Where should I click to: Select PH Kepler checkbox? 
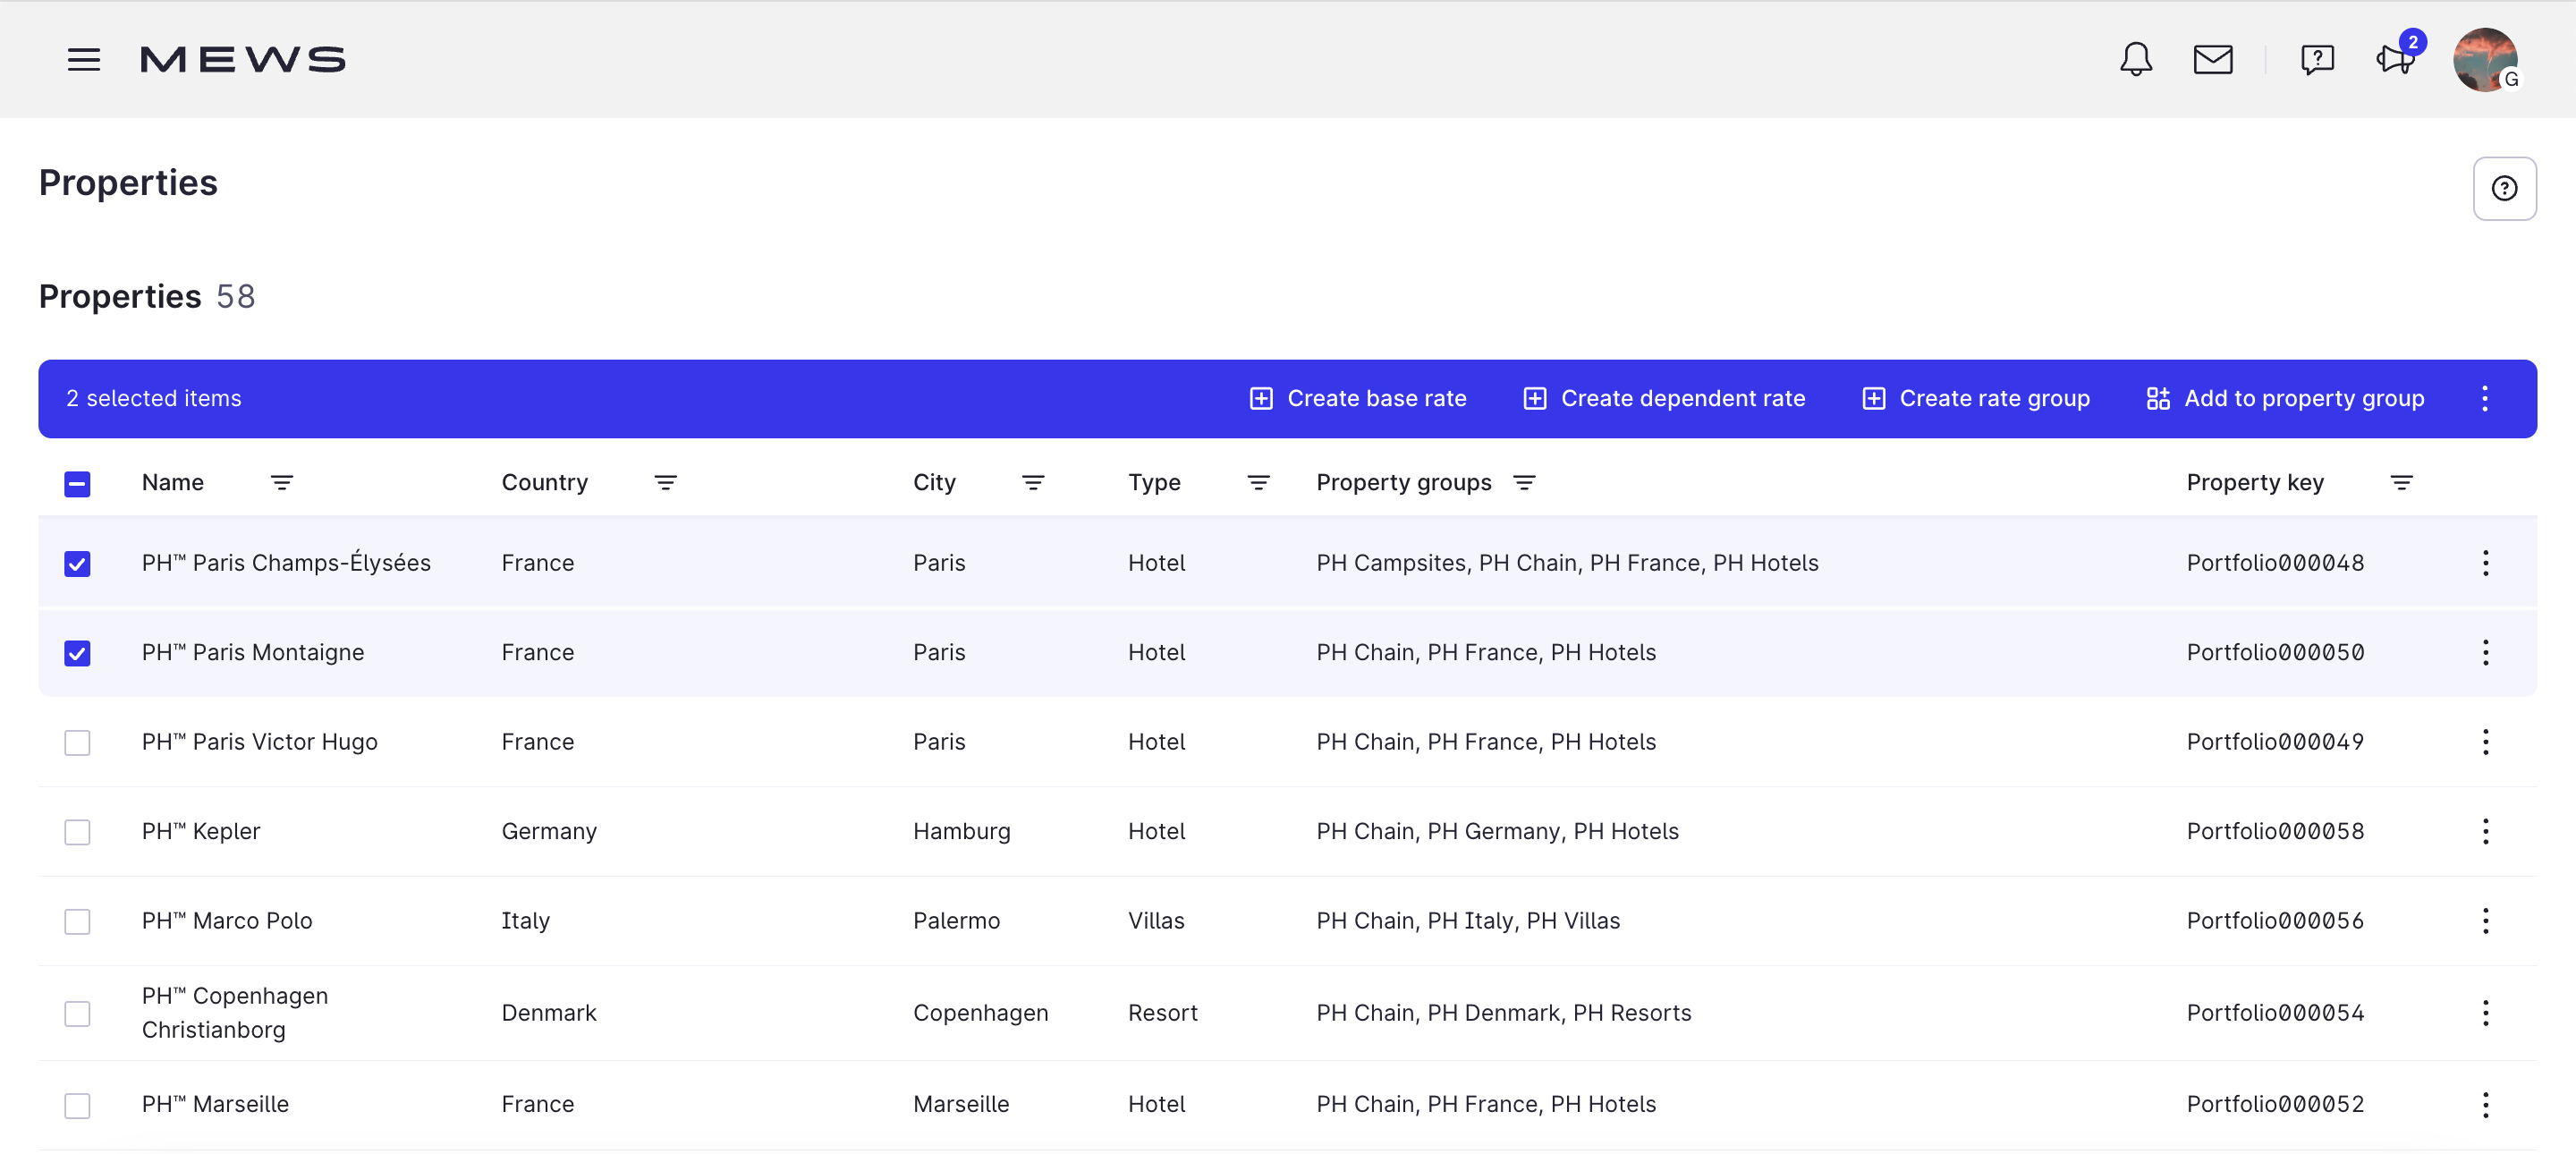click(x=77, y=832)
